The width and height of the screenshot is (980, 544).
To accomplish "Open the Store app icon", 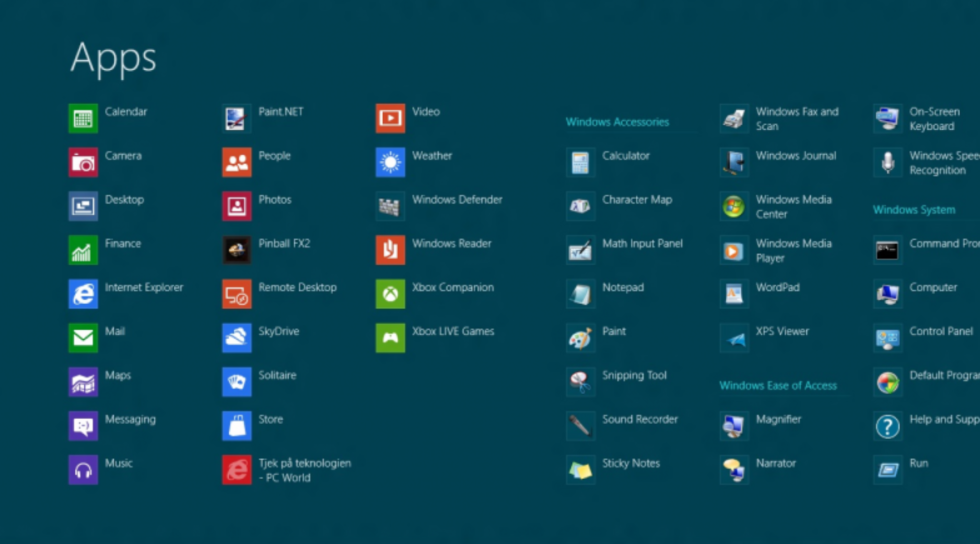I will 237,426.
